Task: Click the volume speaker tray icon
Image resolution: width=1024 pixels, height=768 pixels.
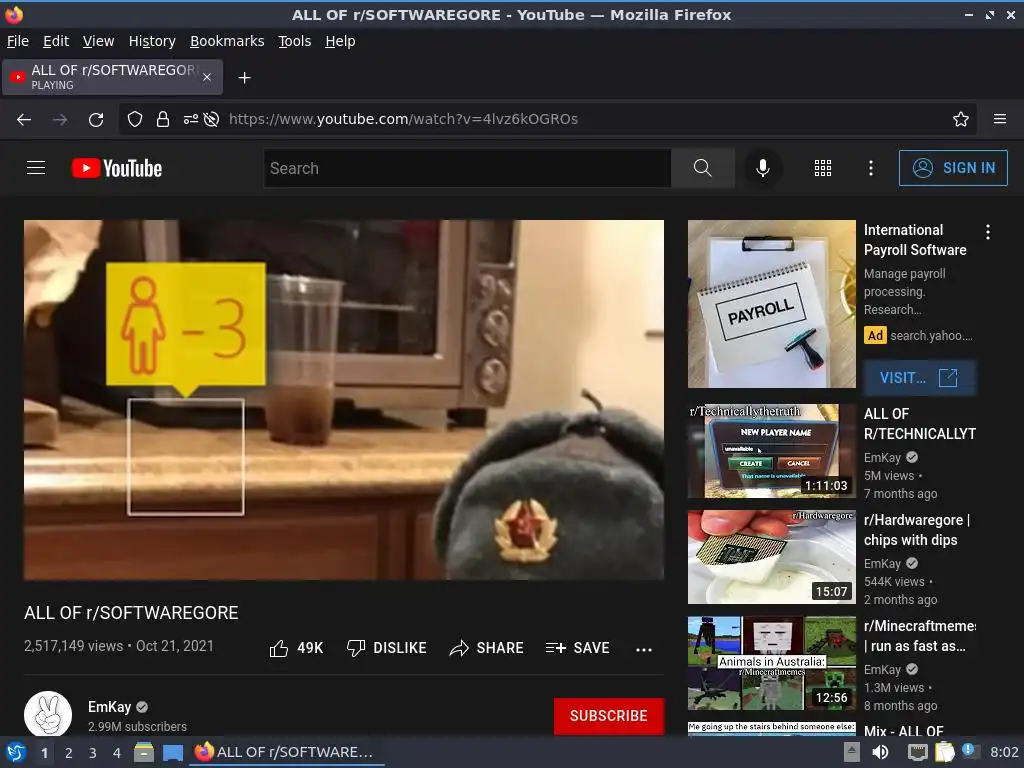Action: click(880, 752)
